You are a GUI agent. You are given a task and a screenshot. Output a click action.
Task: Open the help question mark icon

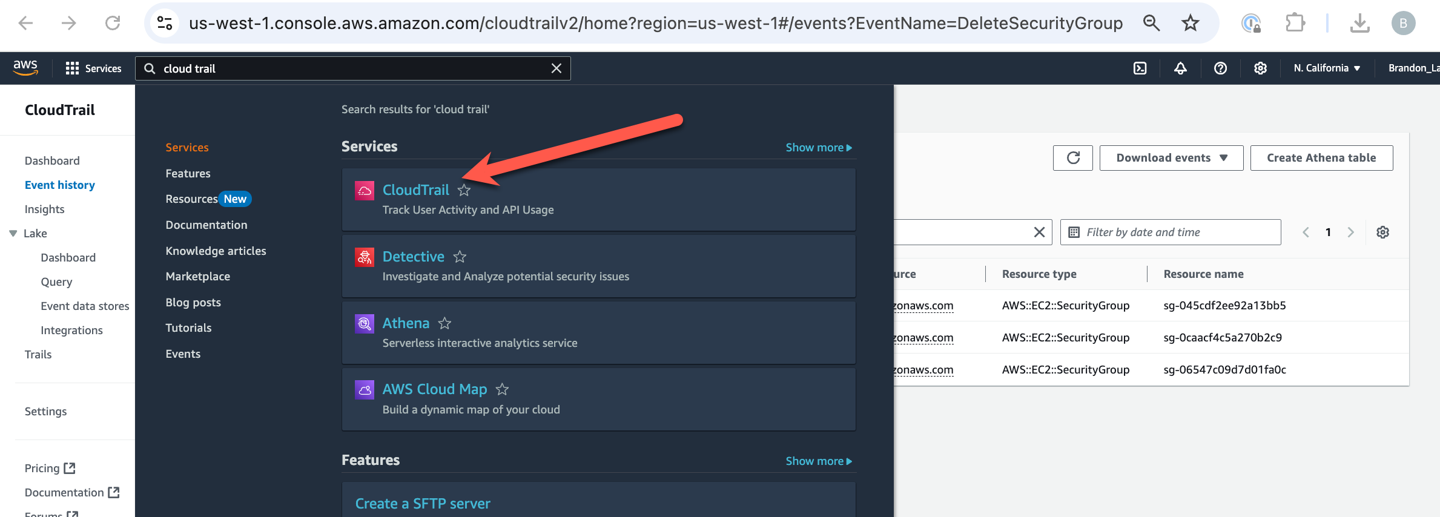point(1220,68)
